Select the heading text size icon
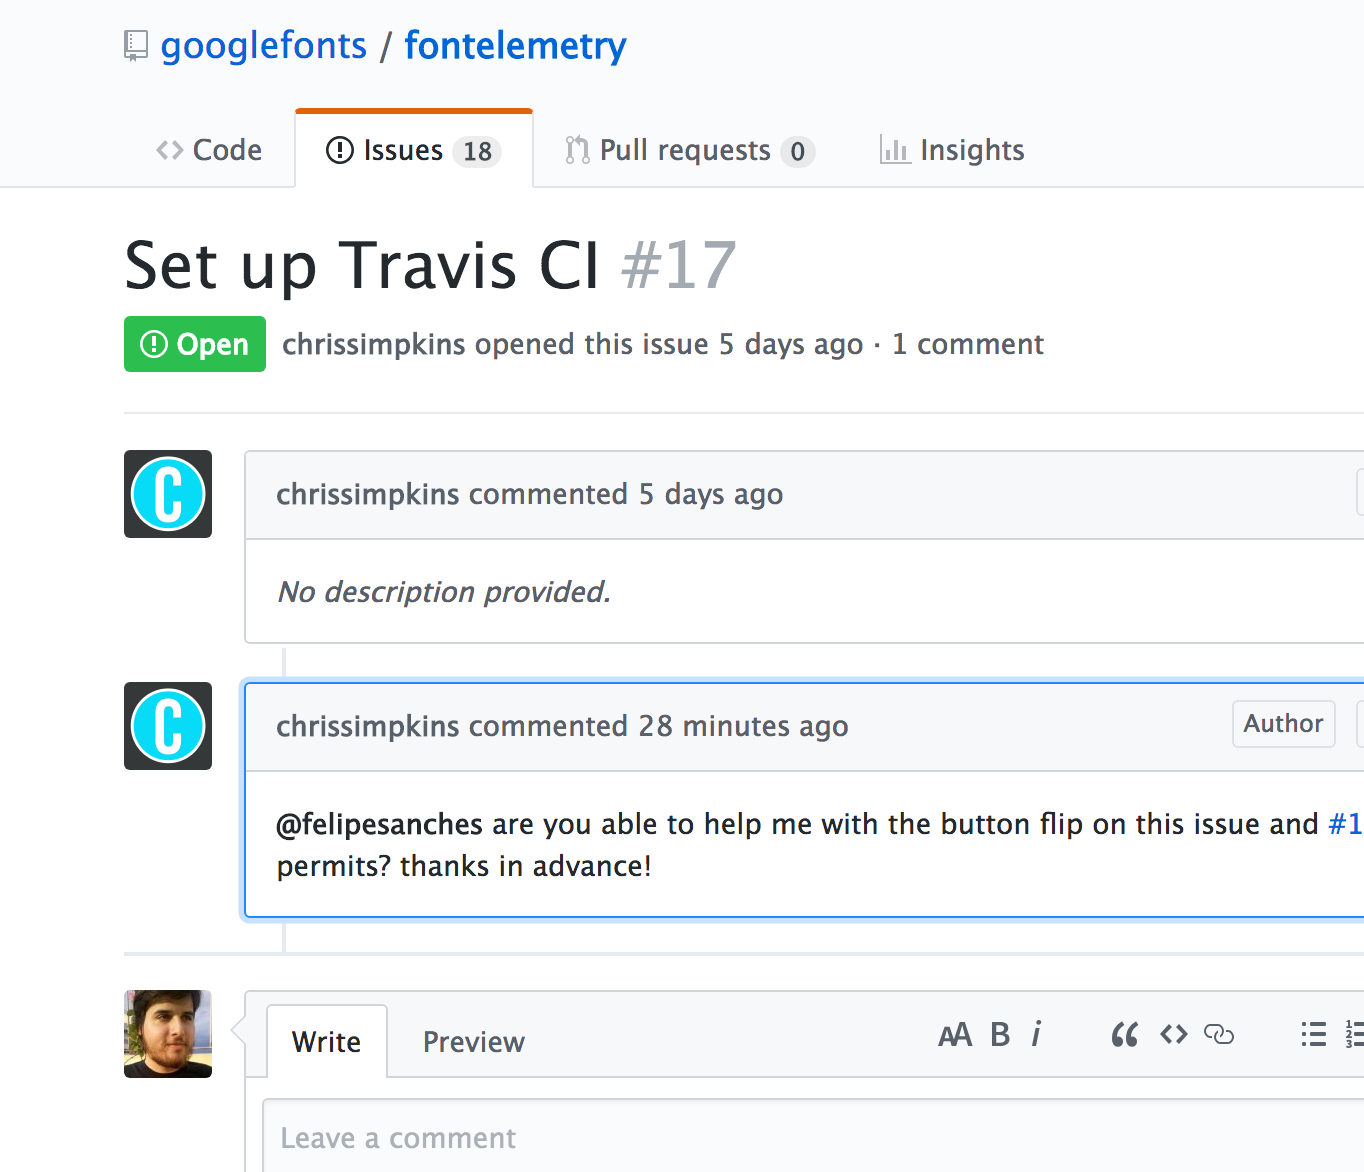Image resolution: width=1364 pixels, height=1172 pixels. [x=955, y=1035]
